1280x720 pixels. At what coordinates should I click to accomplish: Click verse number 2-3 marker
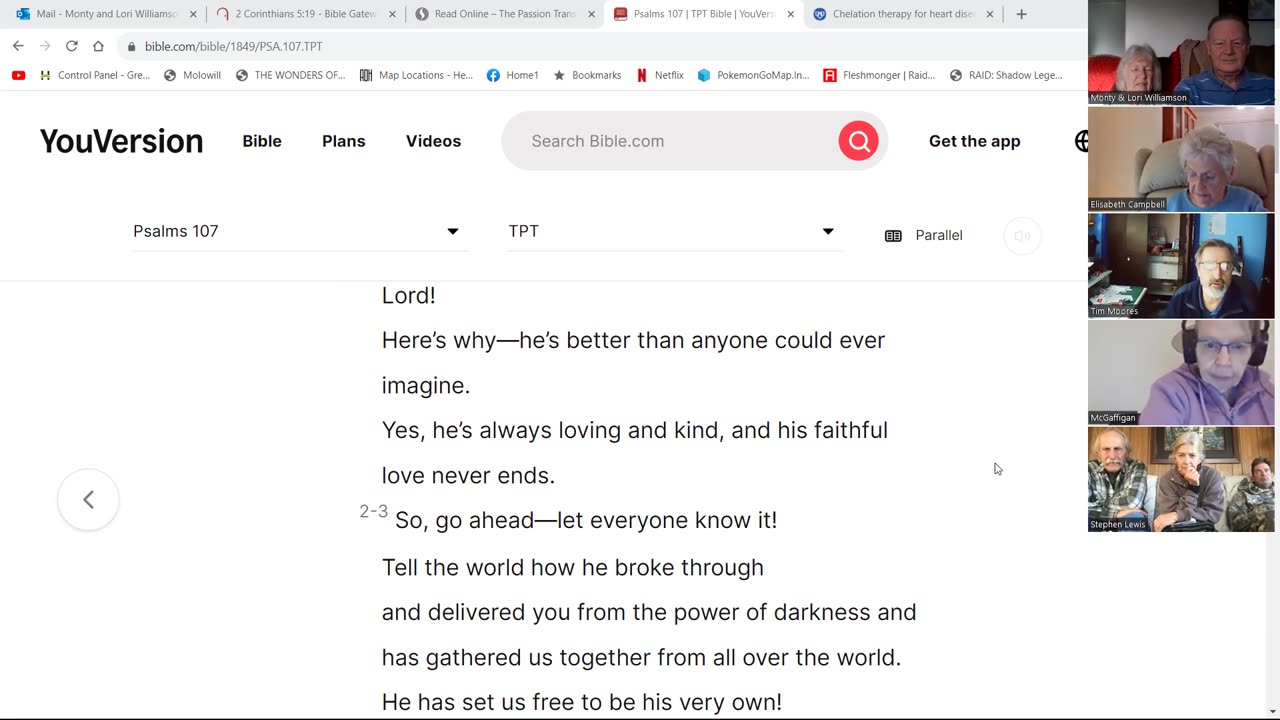[x=374, y=511]
